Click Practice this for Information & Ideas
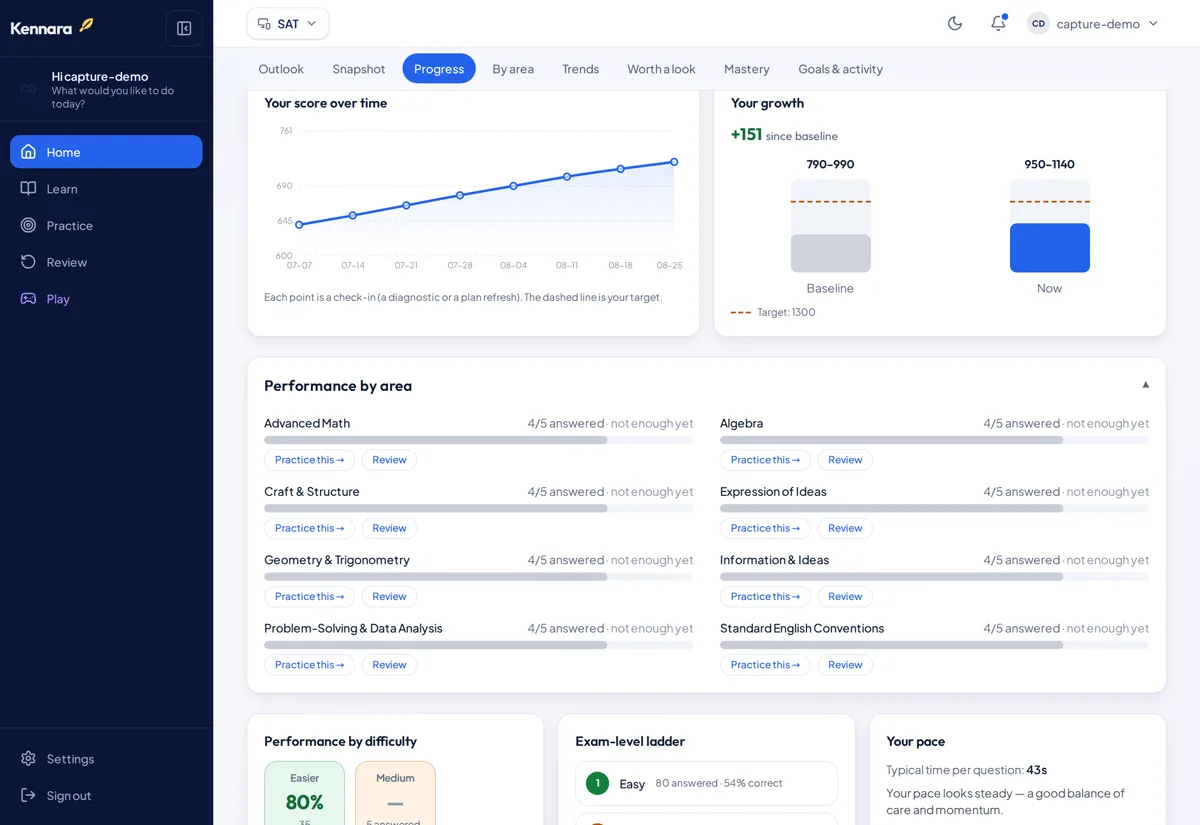The image size is (1200, 825). tap(765, 596)
